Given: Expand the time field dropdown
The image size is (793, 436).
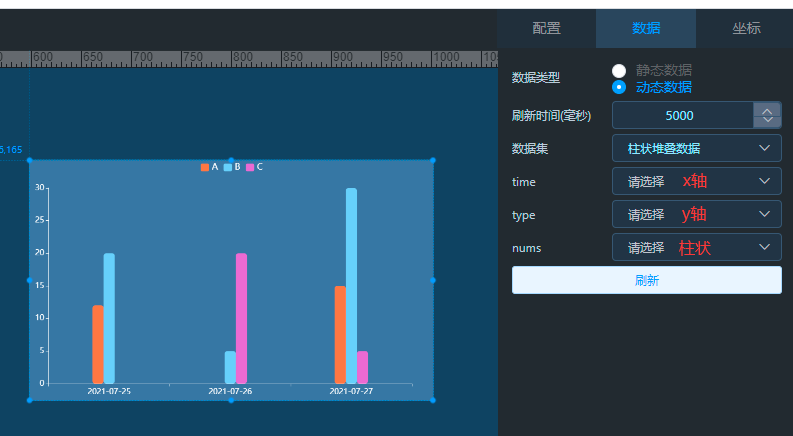Looking at the screenshot, I should pos(696,181).
